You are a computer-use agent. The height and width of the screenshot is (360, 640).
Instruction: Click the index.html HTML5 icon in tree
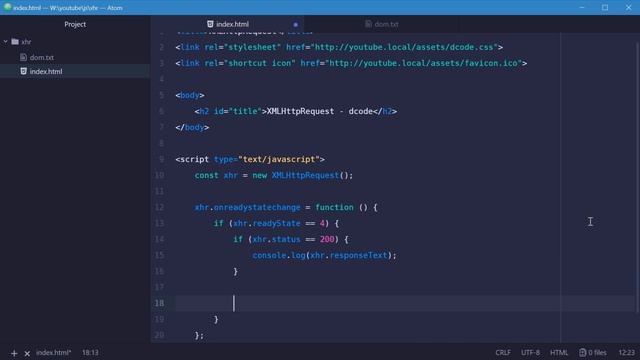coord(23,71)
